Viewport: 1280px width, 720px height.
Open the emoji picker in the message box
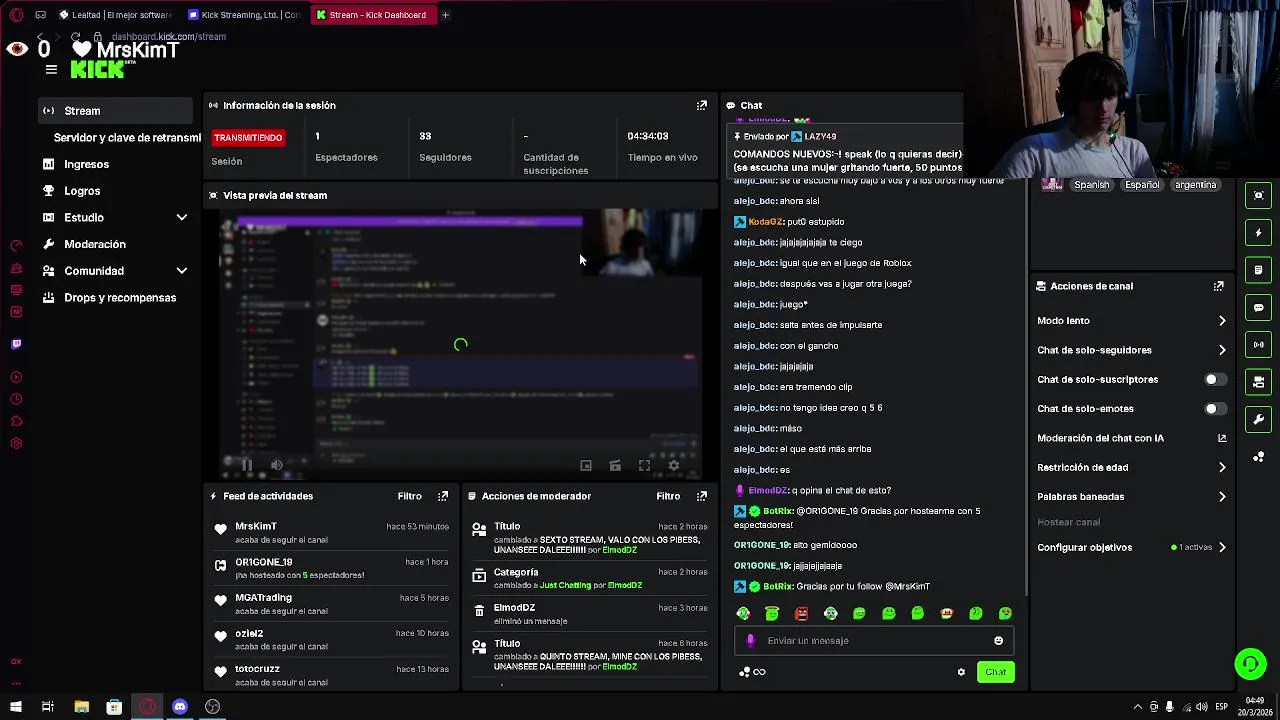point(998,641)
